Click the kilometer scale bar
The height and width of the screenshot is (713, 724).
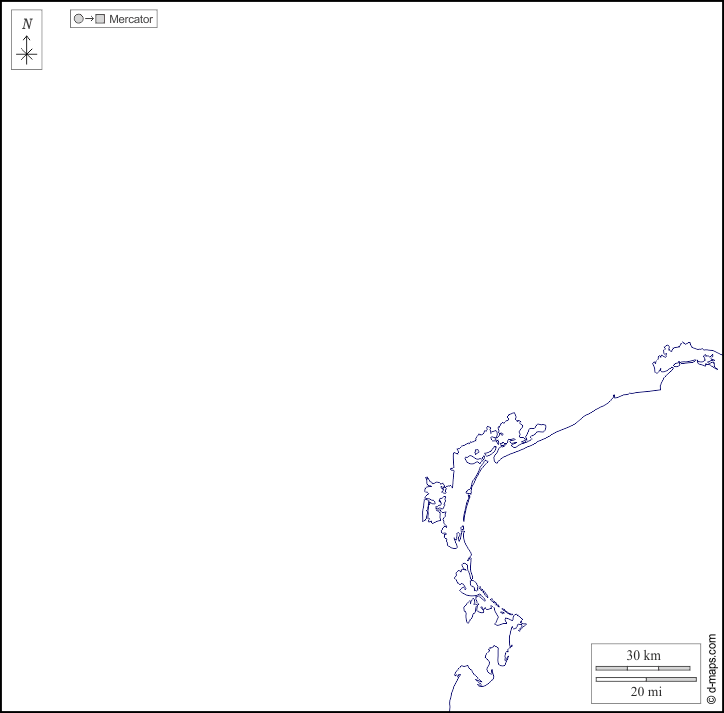click(643, 668)
